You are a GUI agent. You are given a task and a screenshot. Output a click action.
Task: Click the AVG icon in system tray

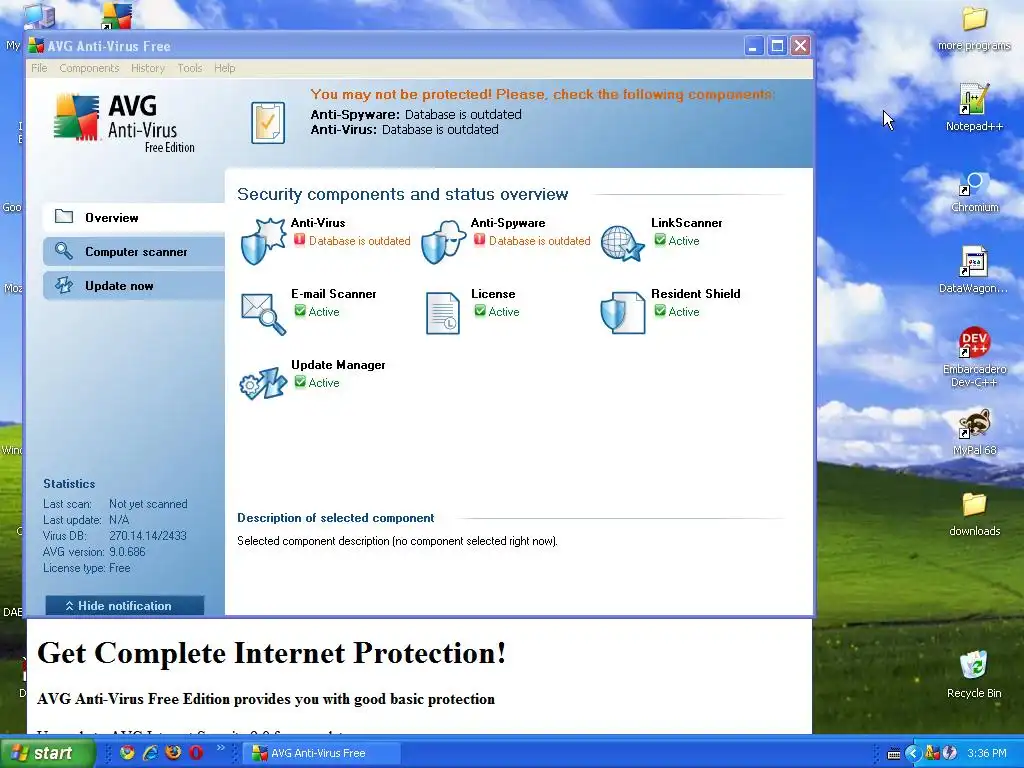click(933, 753)
